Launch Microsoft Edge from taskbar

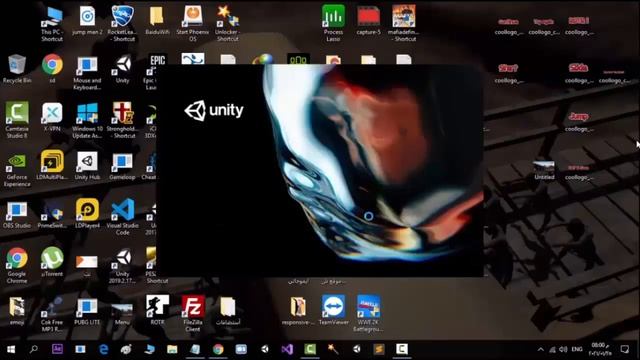point(103,349)
